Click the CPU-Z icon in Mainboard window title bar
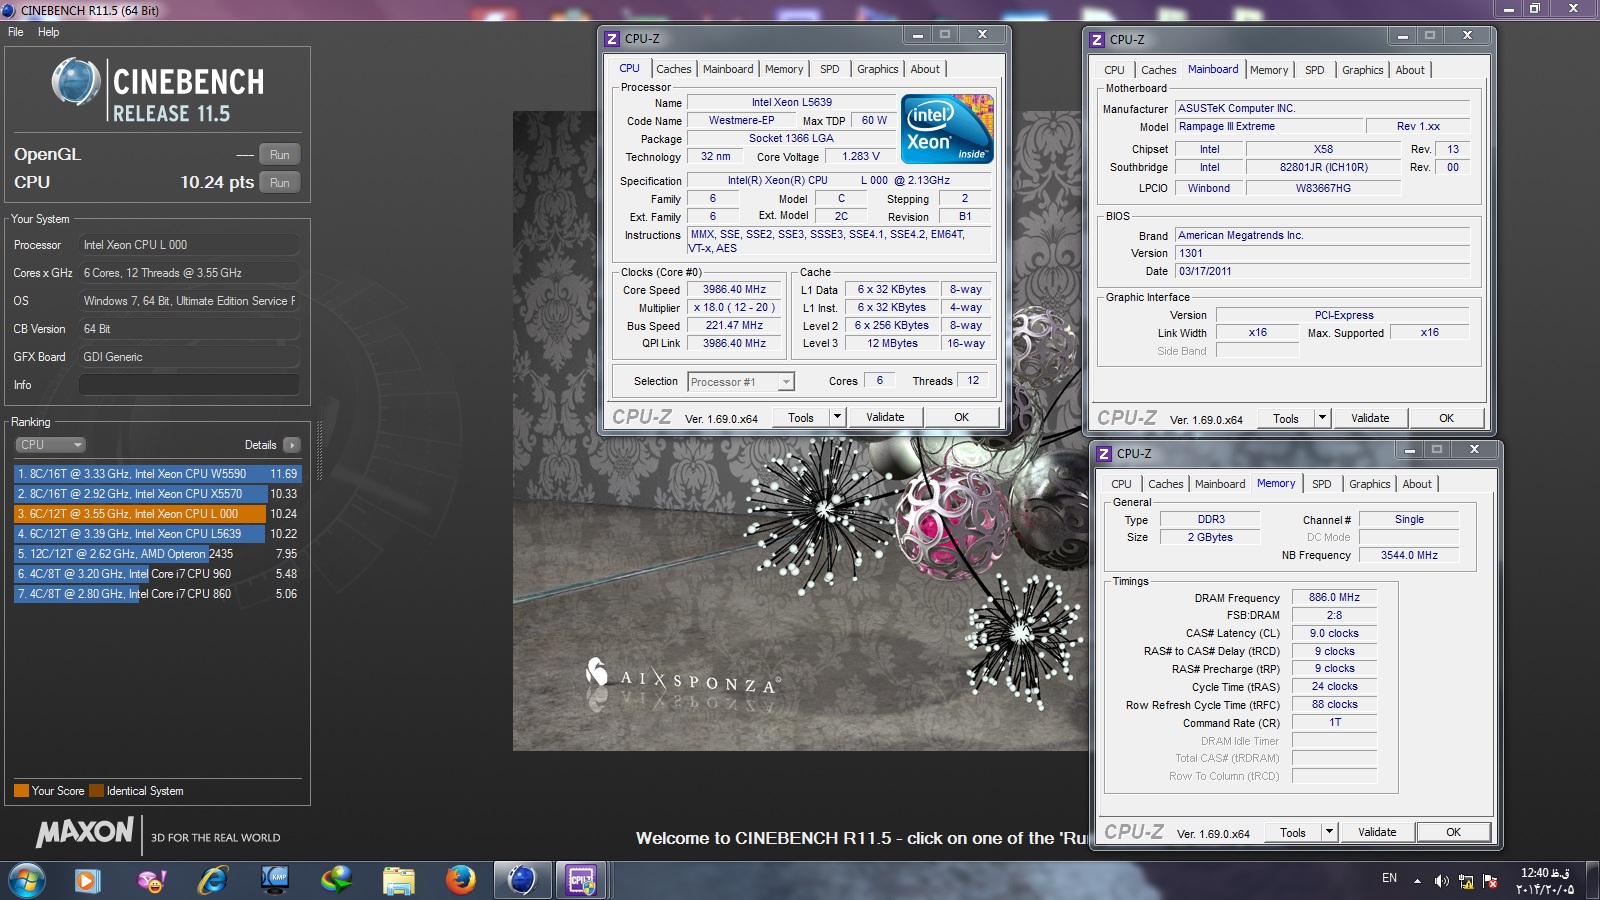Screen dimensions: 1600x900 pyautogui.click(x=1097, y=40)
